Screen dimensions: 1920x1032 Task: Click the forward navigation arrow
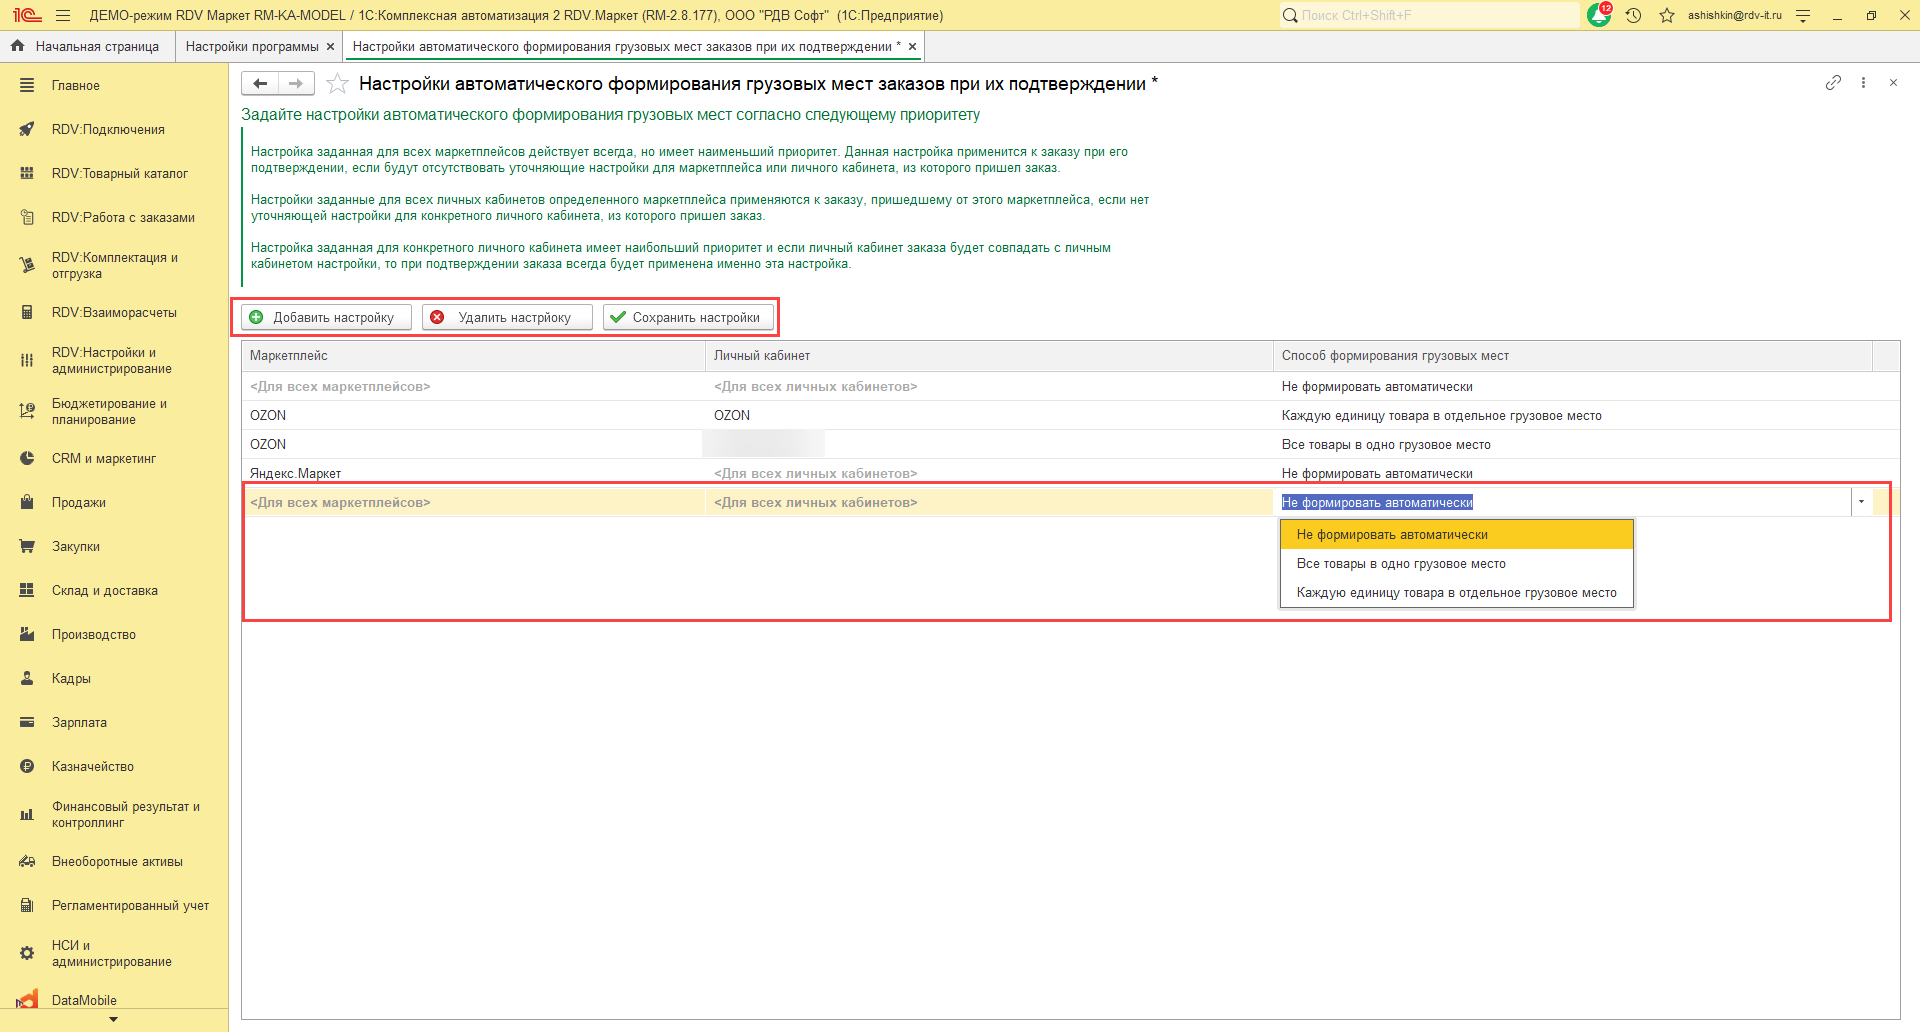tap(296, 84)
